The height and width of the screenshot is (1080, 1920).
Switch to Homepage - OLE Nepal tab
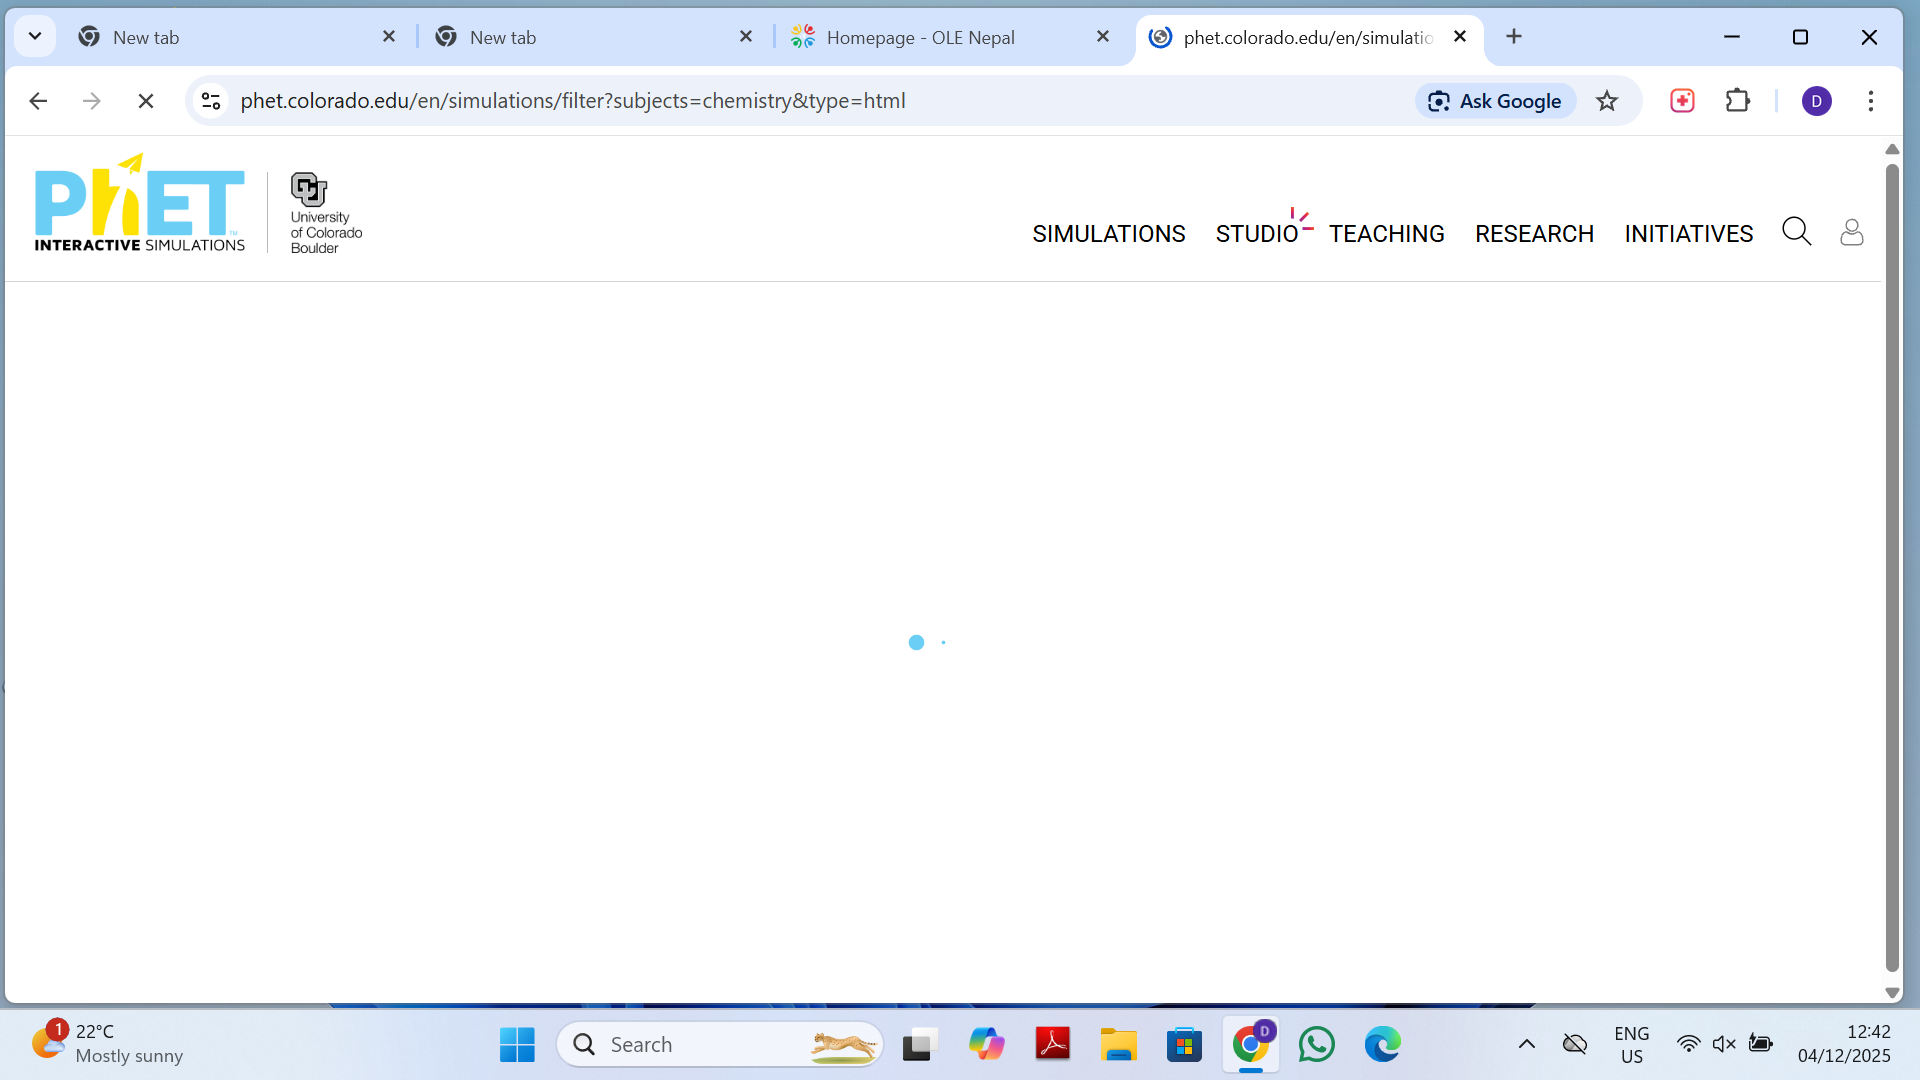pyautogui.click(x=920, y=37)
